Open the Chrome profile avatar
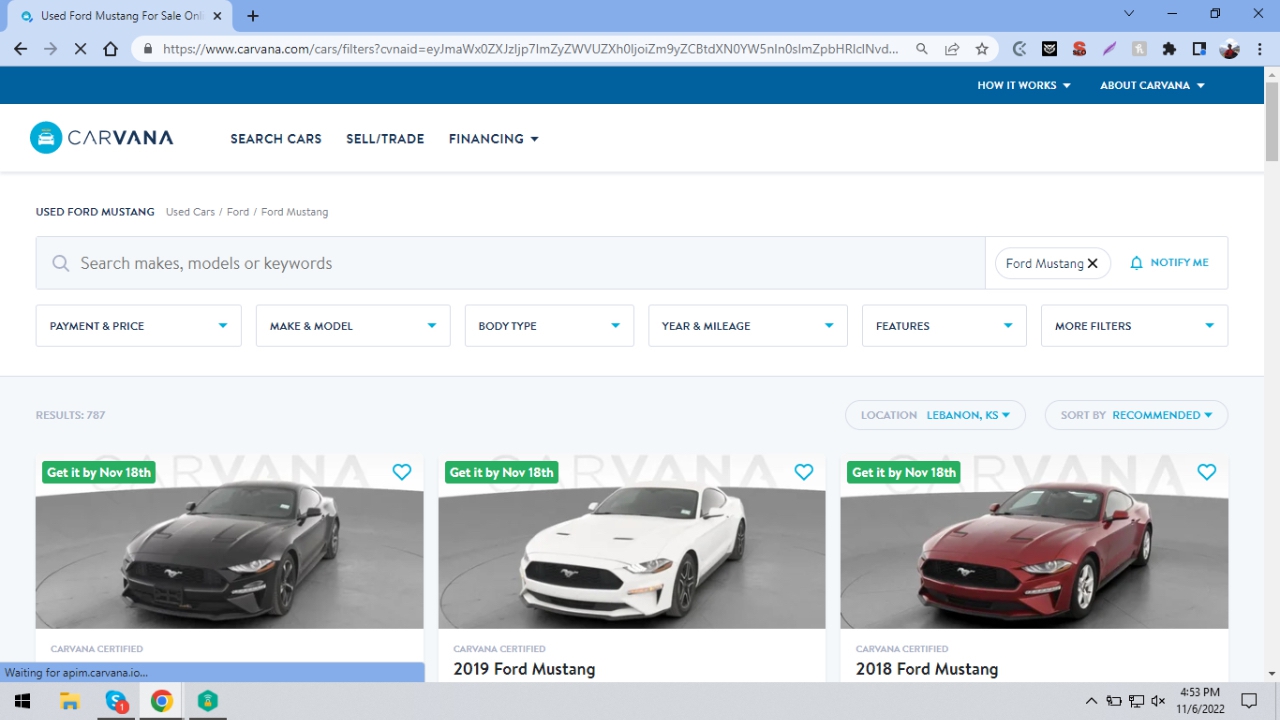The width and height of the screenshot is (1280, 720). (x=1230, y=48)
